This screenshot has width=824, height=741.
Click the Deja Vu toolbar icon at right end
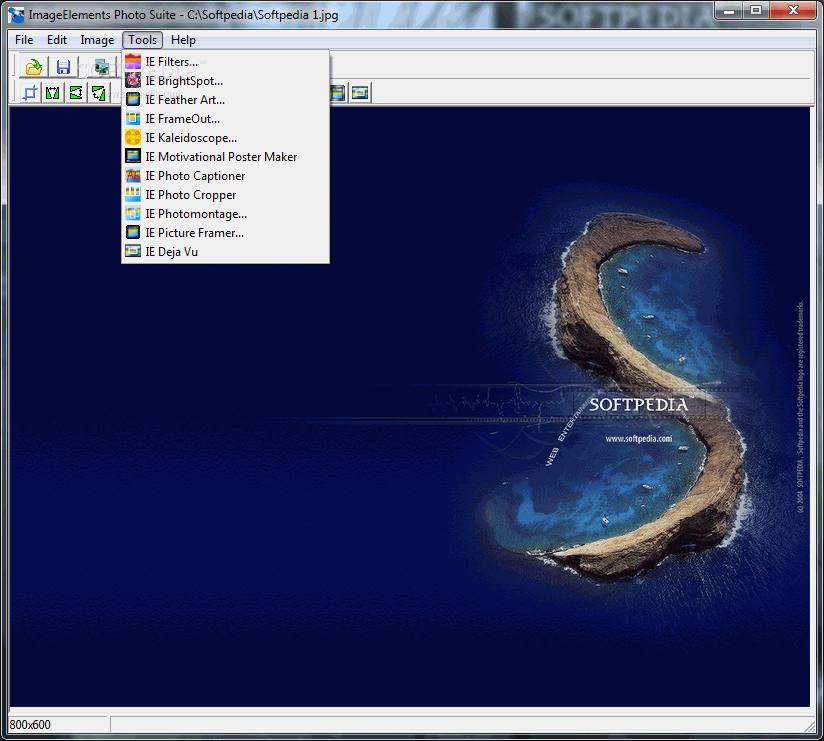(360, 93)
